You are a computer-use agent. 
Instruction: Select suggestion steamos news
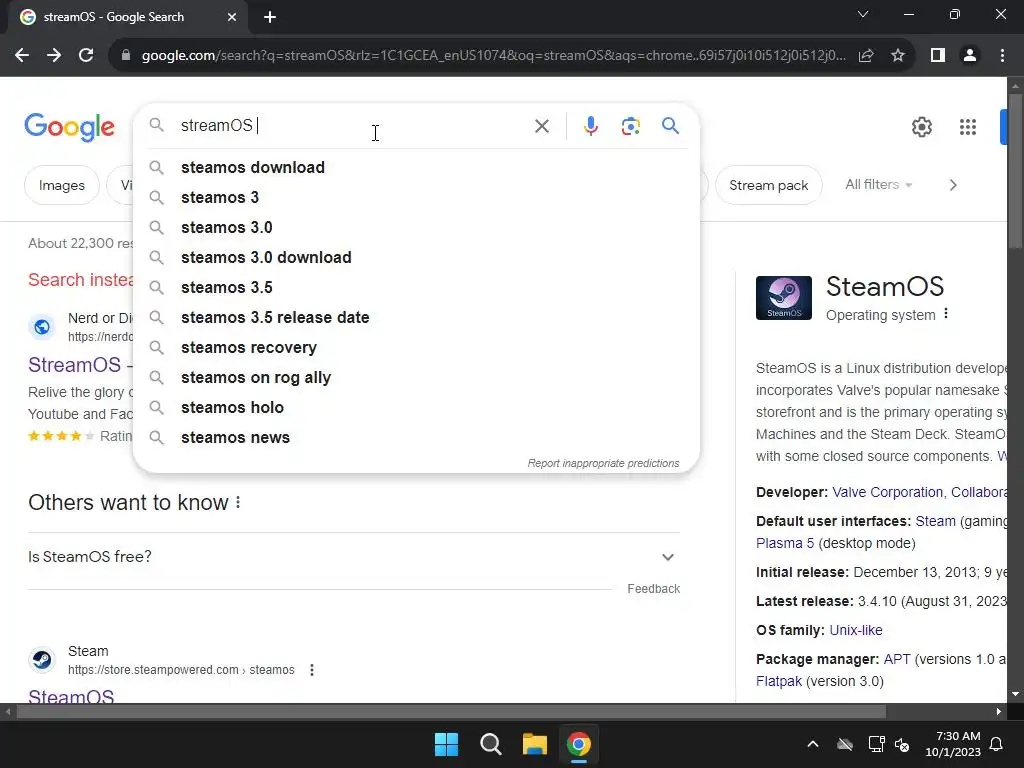pyautogui.click(x=416, y=438)
